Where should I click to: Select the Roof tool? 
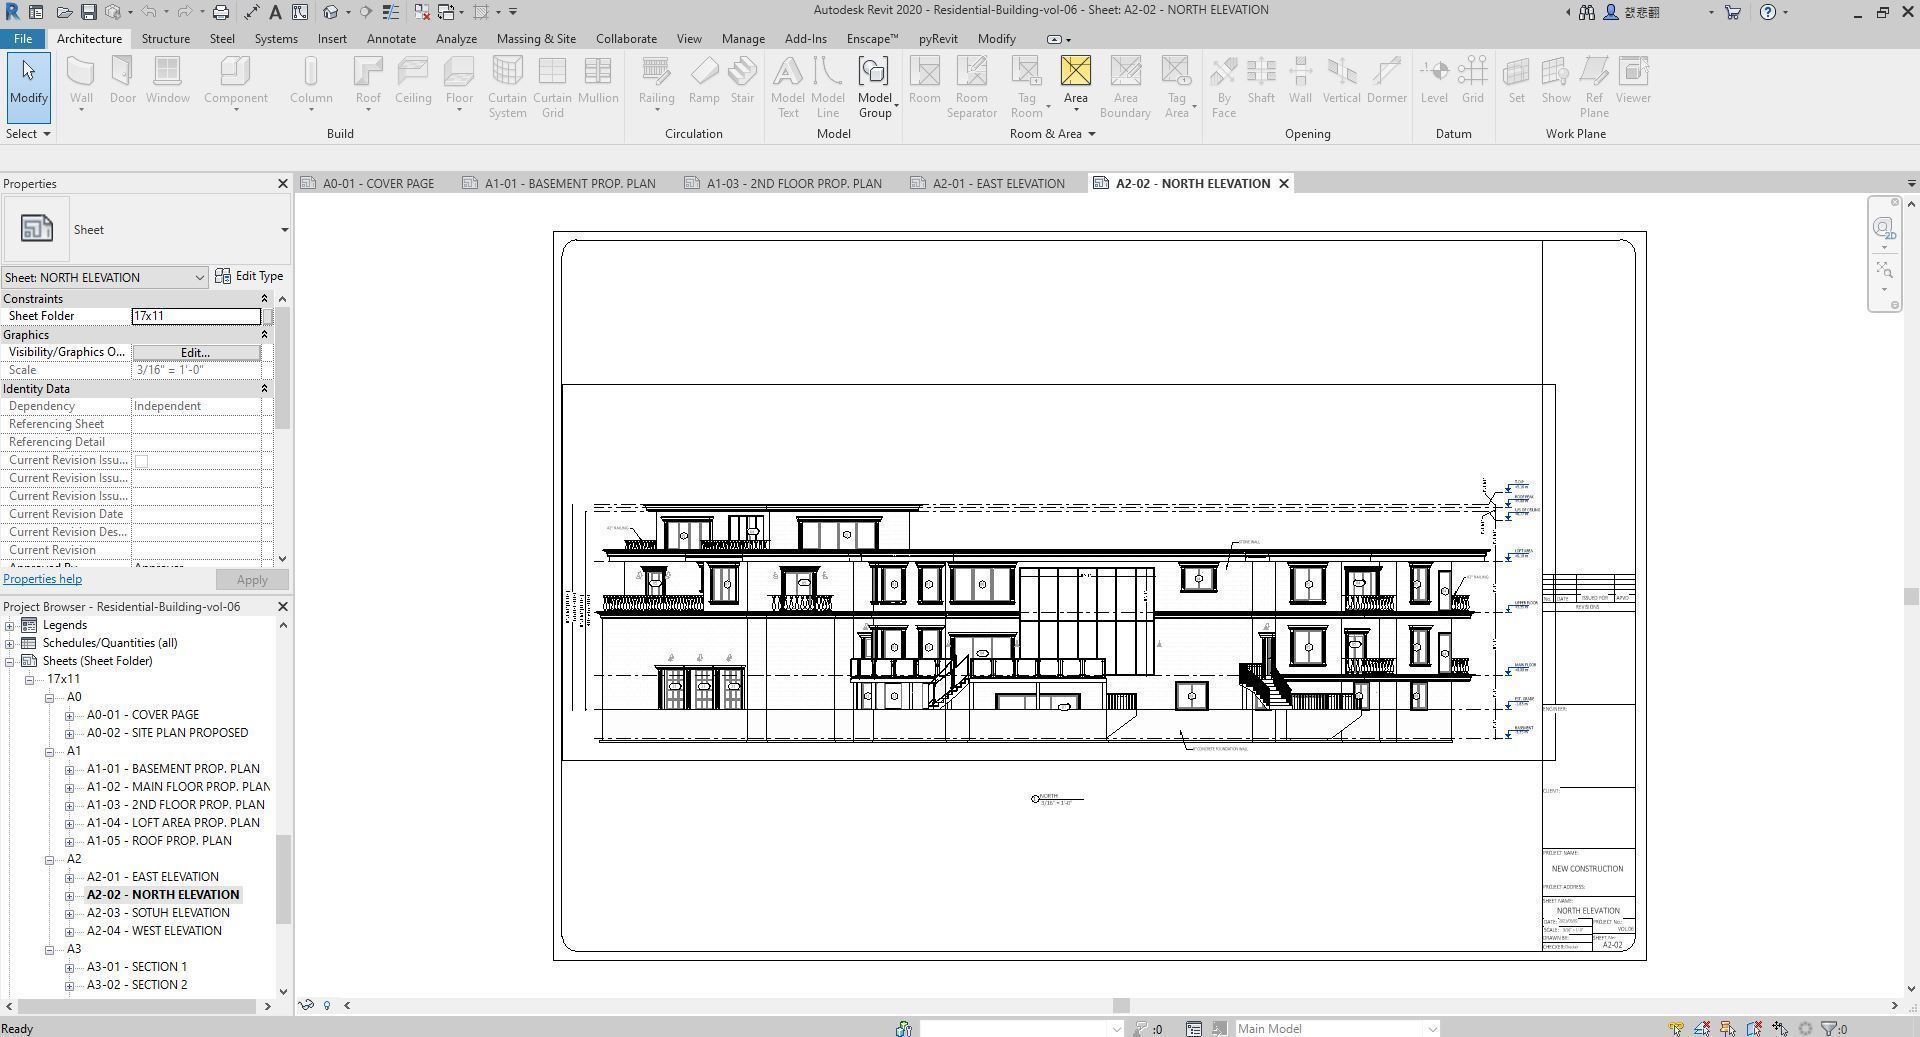[368, 81]
